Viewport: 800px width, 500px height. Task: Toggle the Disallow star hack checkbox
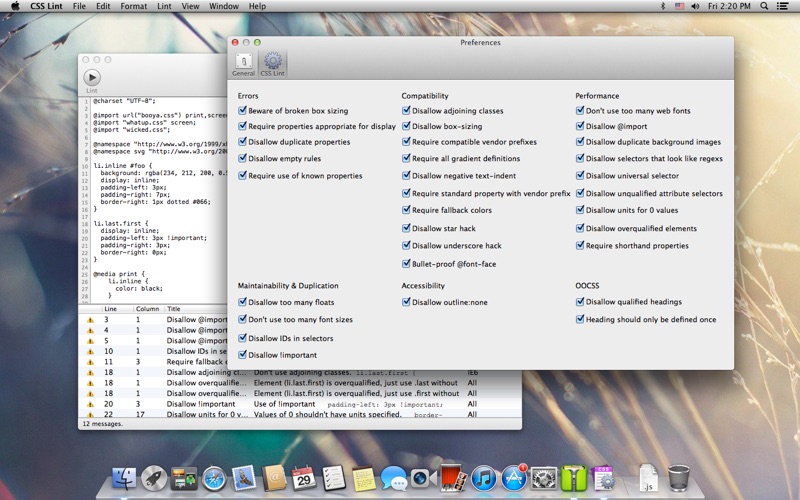click(407, 228)
